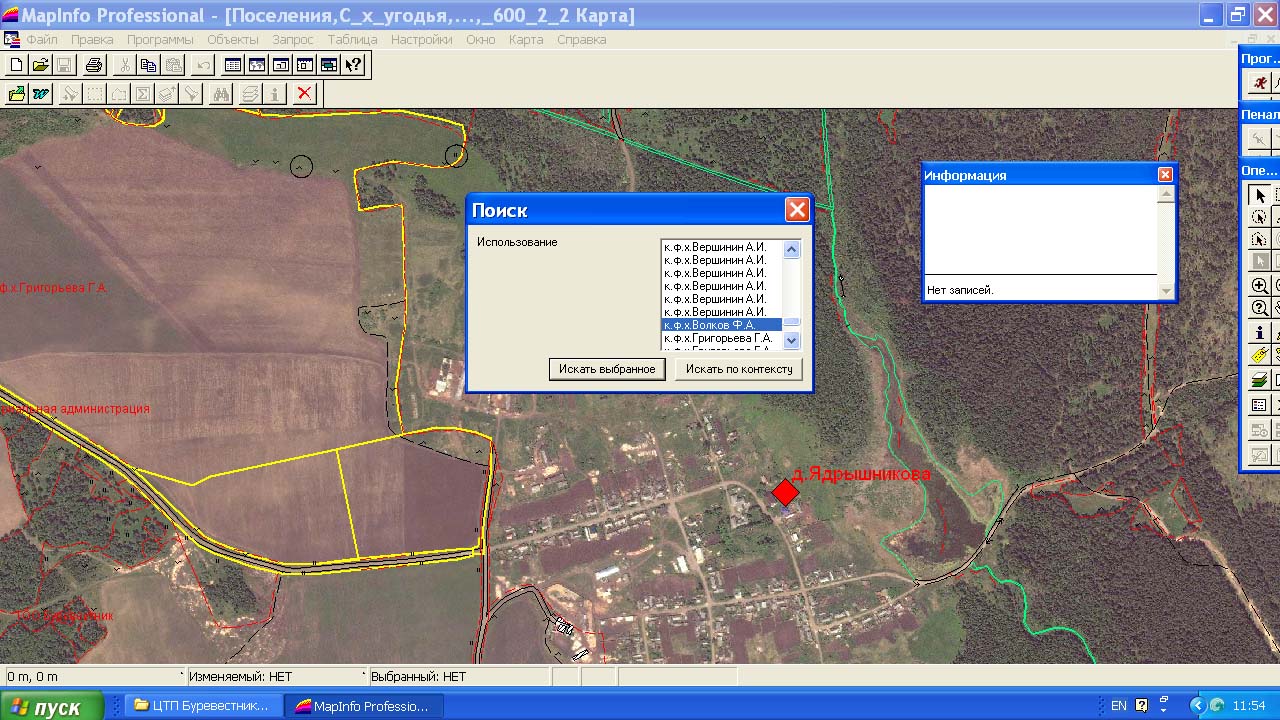Select the arrow Select tool in side palette
This screenshot has height=720, width=1280.
[x=1260, y=196]
